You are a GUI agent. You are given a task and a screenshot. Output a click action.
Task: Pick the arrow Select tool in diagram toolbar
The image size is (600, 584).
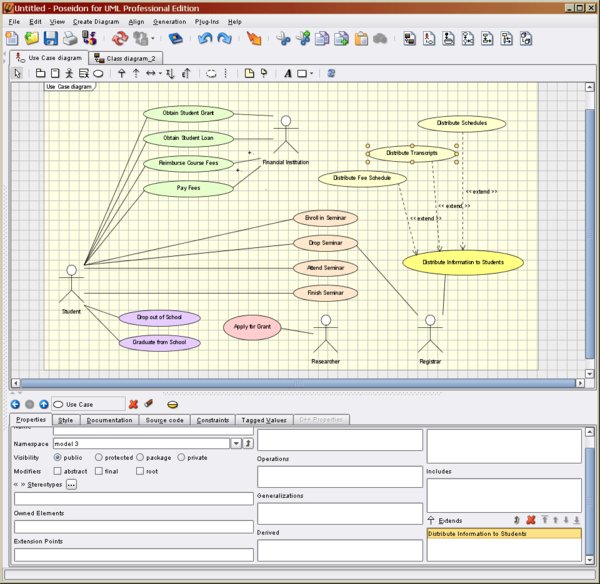tap(17, 73)
